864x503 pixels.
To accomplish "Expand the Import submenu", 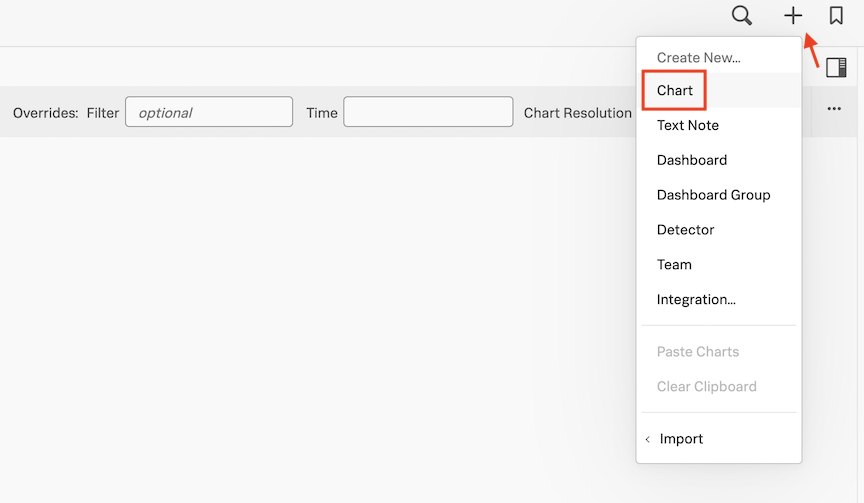I will (x=679, y=439).
